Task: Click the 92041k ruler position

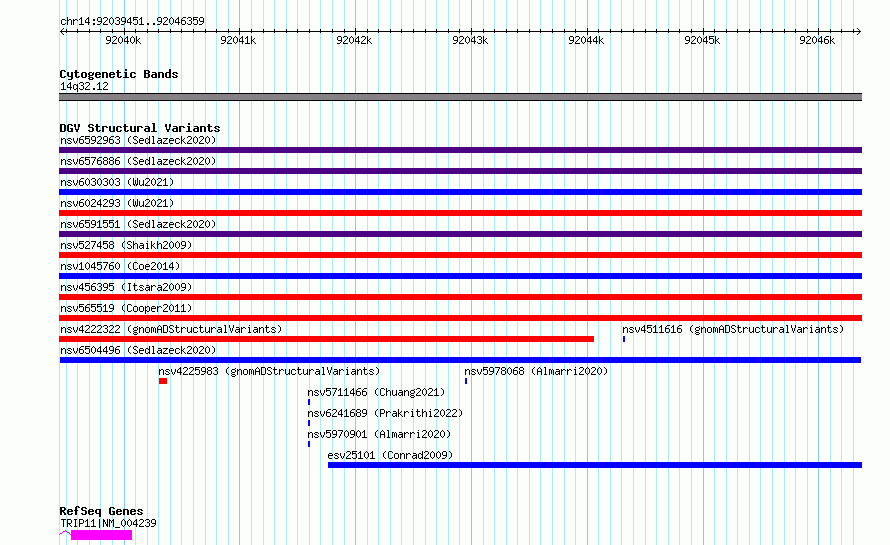Action: pyautogui.click(x=238, y=40)
